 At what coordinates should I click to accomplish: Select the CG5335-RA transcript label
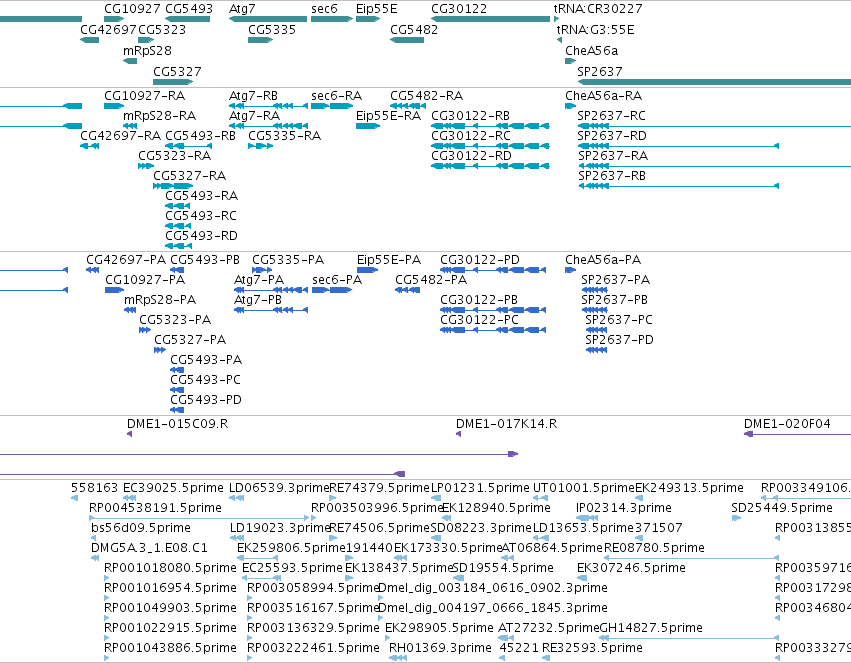(284, 136)
